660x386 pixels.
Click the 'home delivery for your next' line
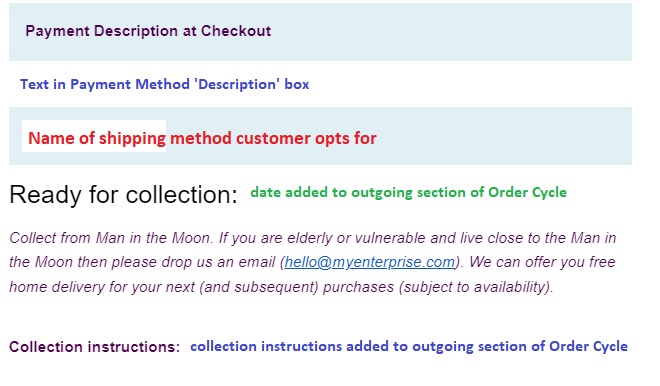tap(102, 287)
